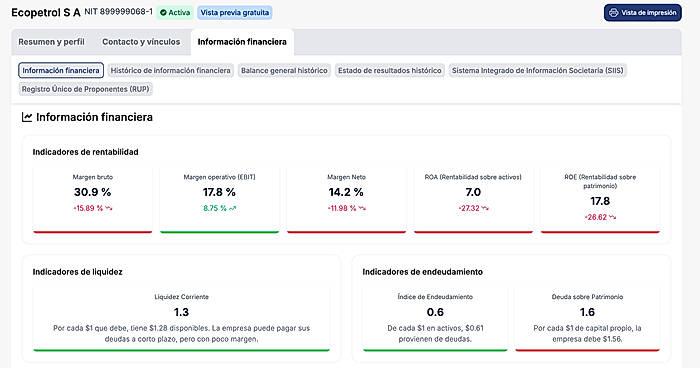Screen dimensions: 700x368
Task: Click the Margen Neto value 14.2 %
Action: (346, 192)
